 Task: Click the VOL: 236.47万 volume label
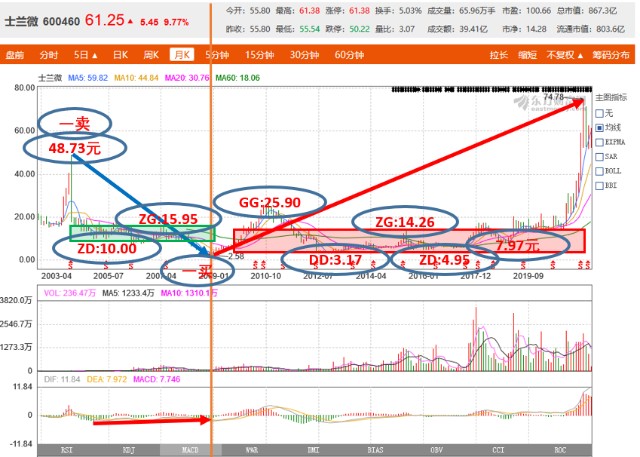(x=70, y=293)
